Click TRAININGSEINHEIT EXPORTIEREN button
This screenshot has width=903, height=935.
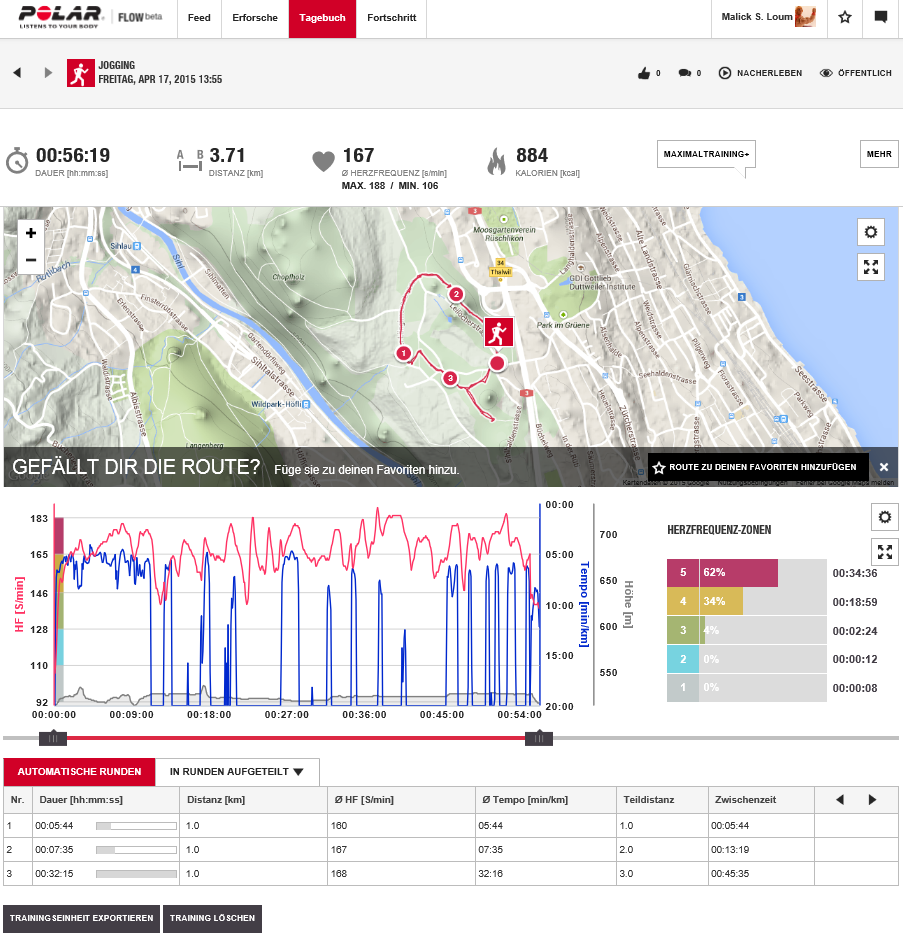[81, 918]
